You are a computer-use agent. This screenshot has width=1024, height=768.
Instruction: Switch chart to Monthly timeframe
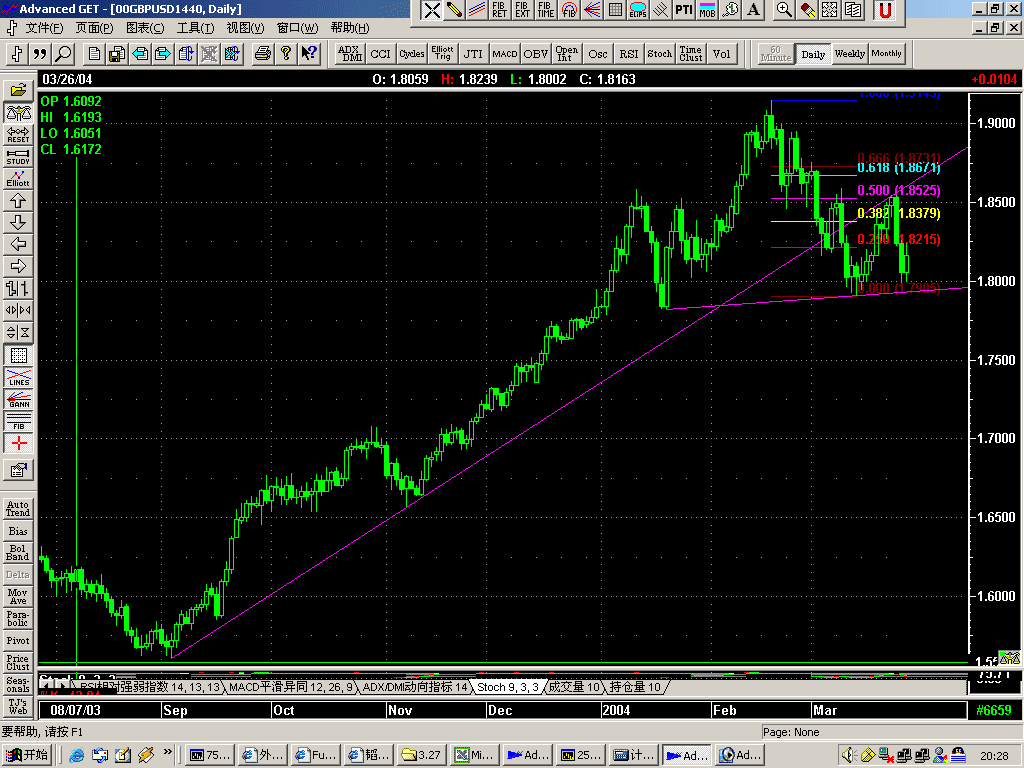886,54
